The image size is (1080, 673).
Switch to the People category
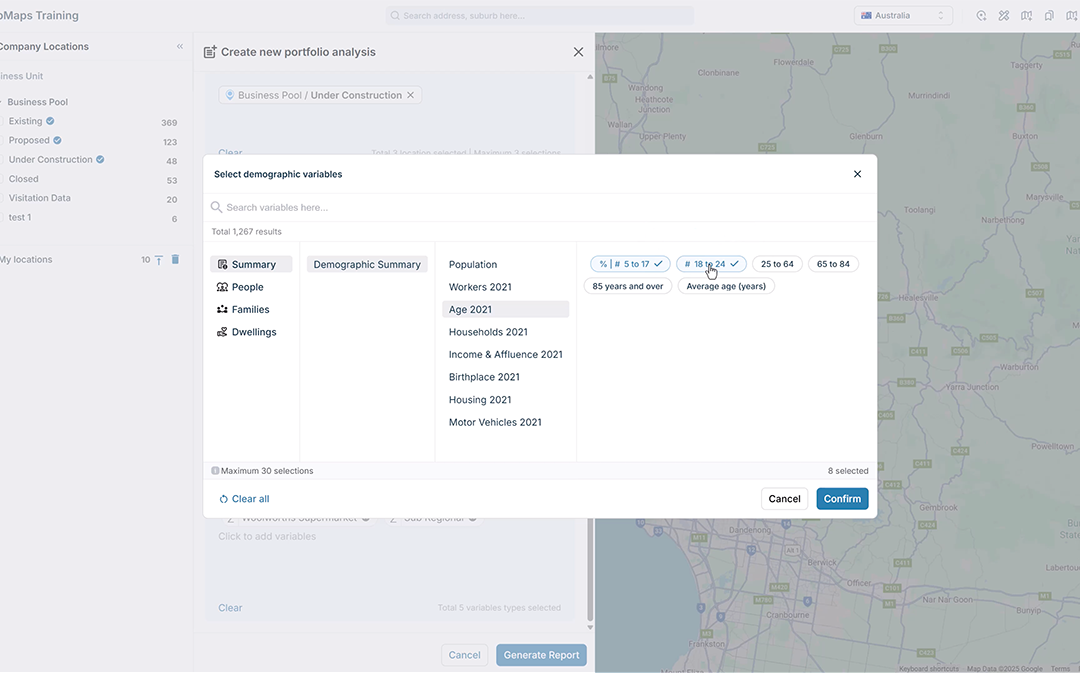click(247, 287)
